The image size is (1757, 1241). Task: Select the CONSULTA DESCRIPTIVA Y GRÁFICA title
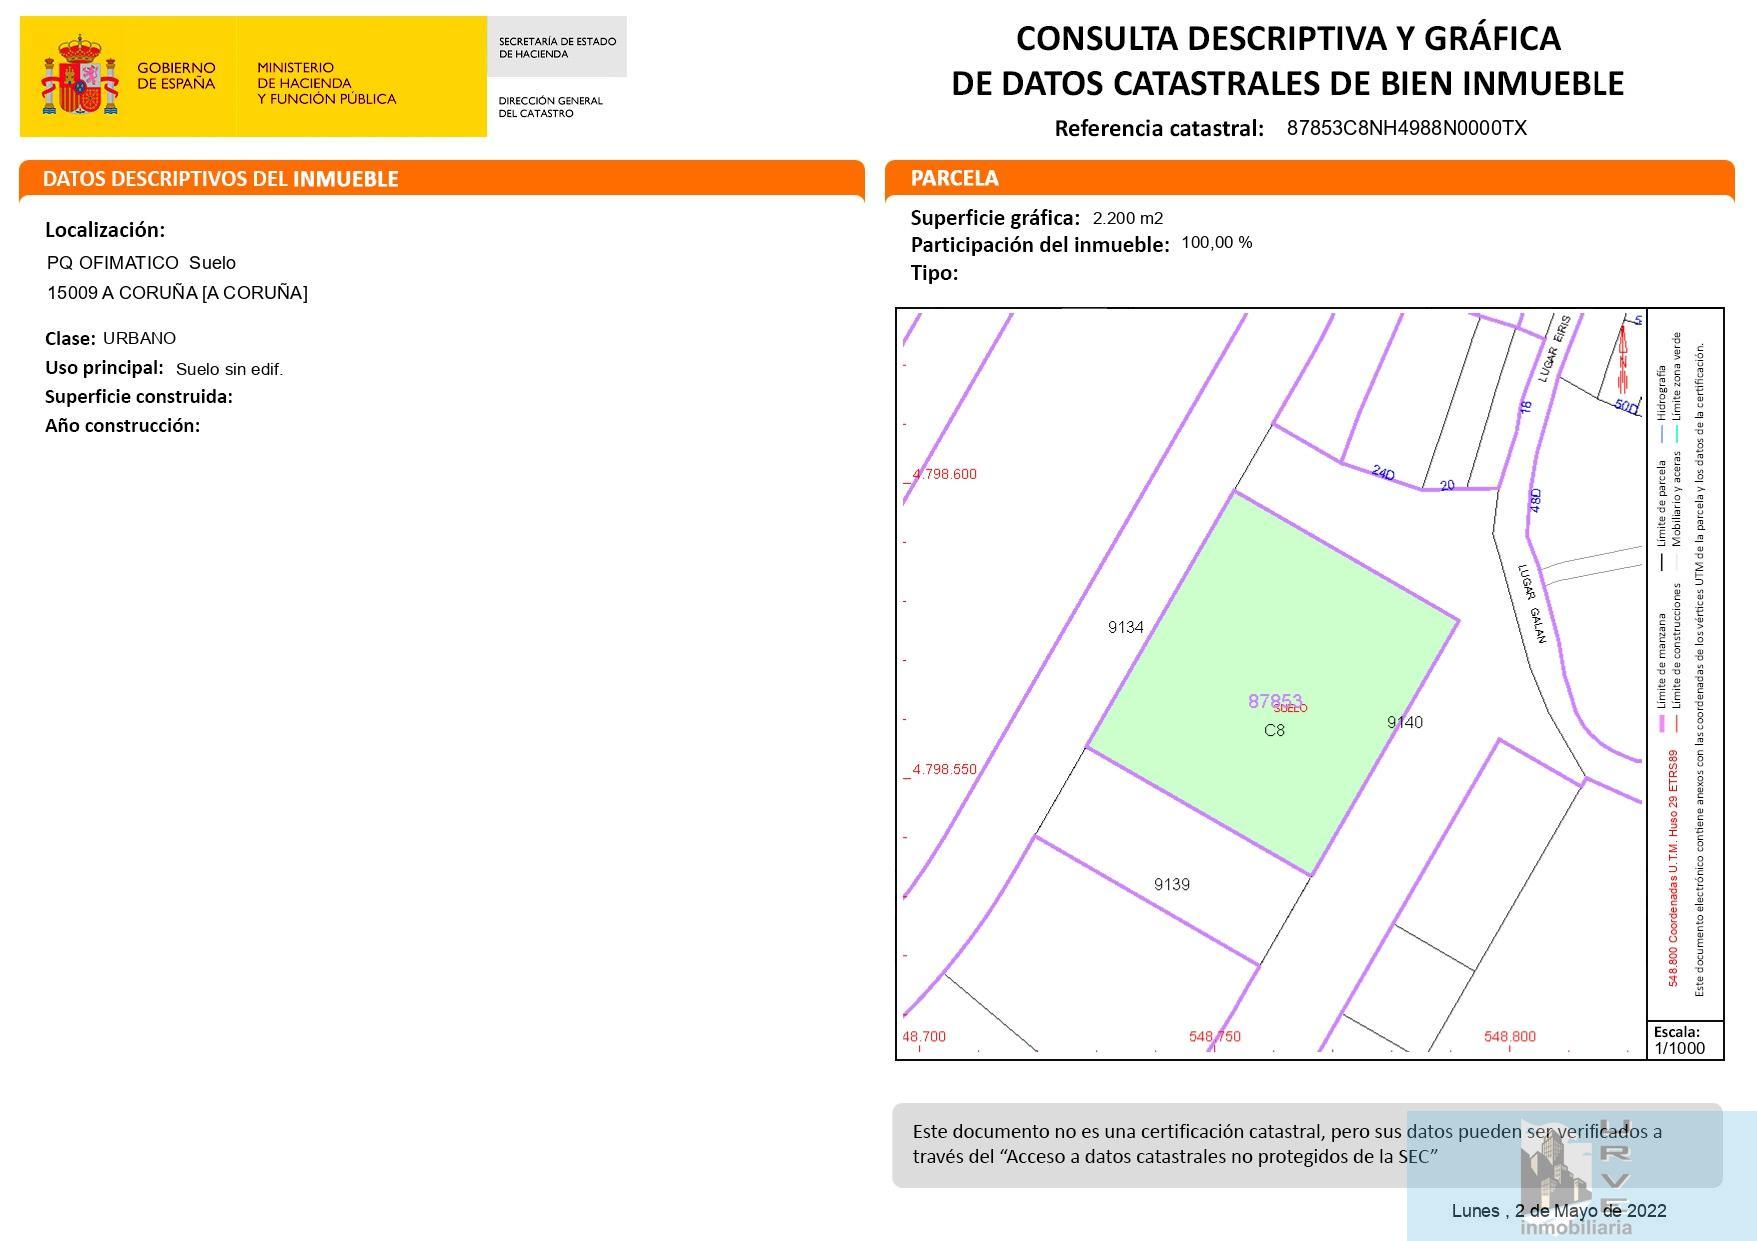(1288, 42)
